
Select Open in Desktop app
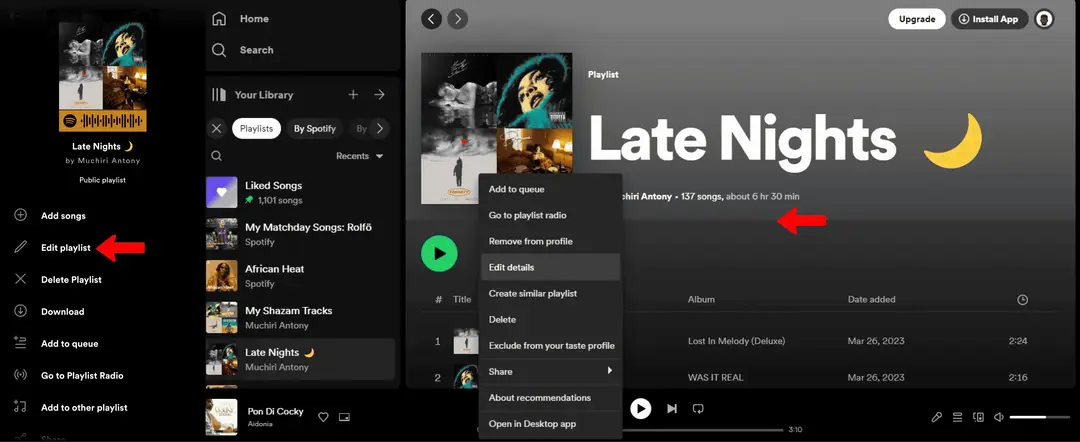pos(550,424)
